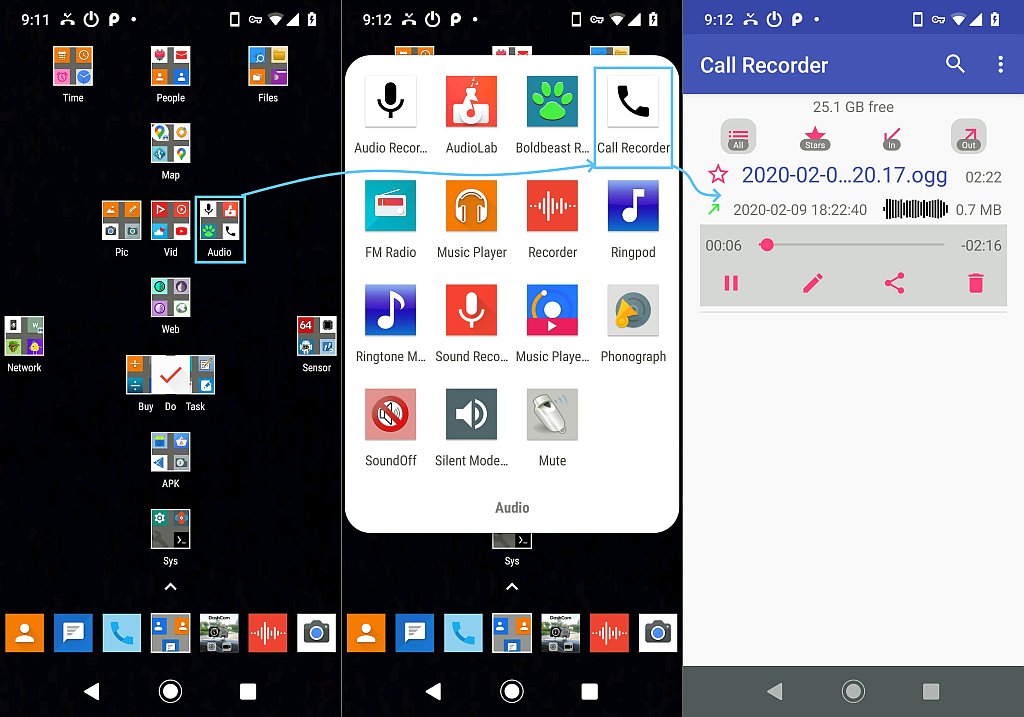Launch the Ringpod app

tap(633, 206)
